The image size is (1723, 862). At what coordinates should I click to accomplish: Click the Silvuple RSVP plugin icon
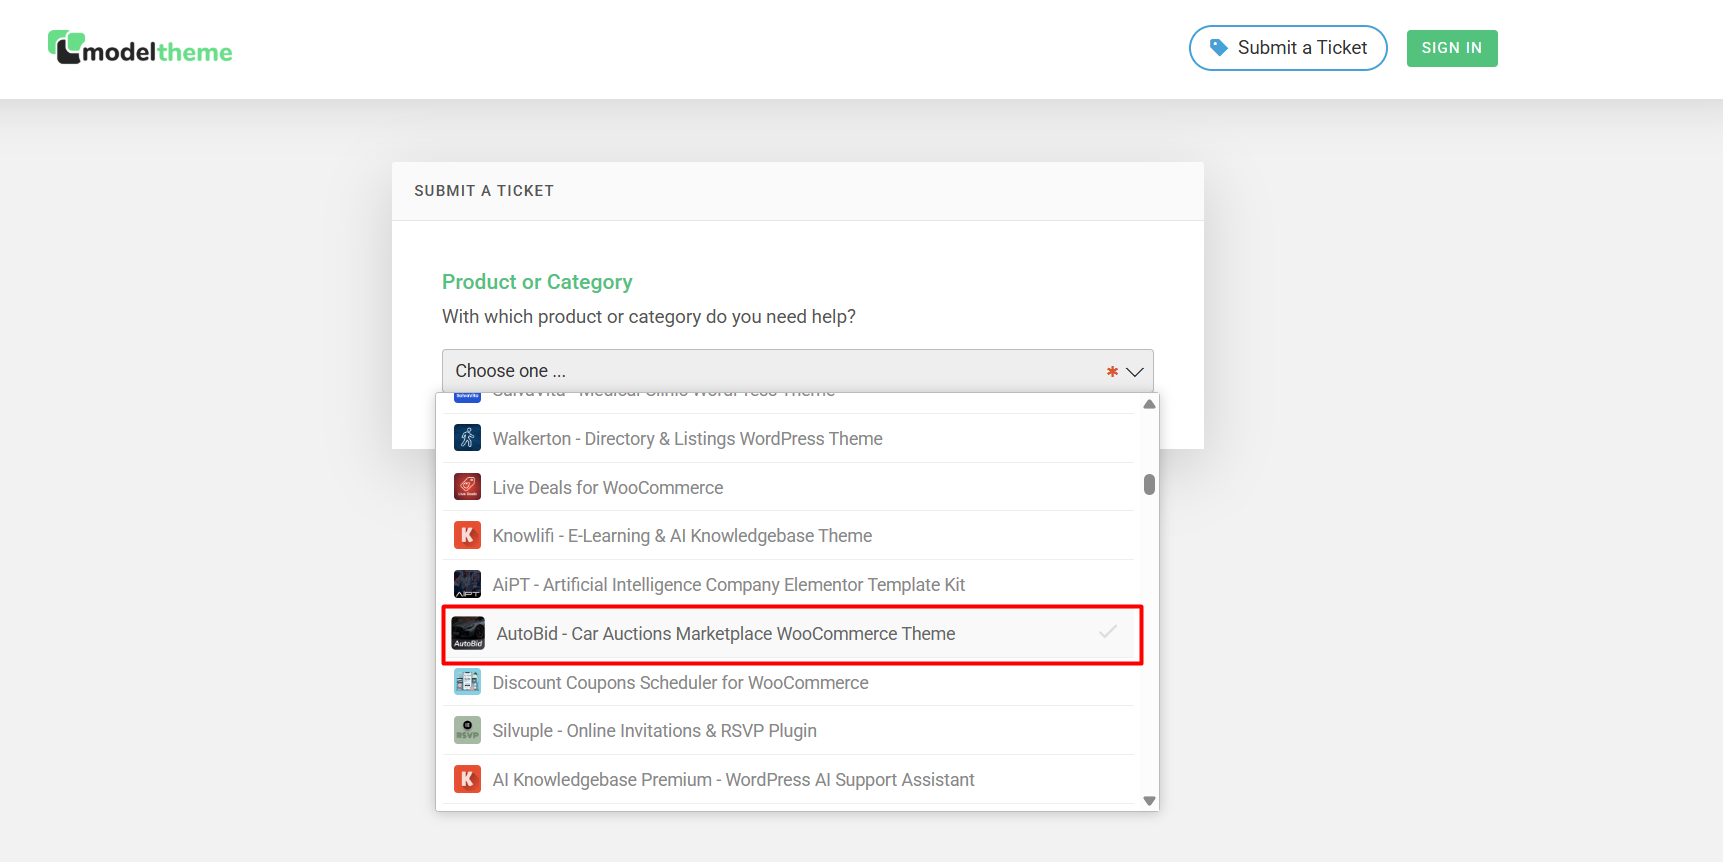[467, 730]
